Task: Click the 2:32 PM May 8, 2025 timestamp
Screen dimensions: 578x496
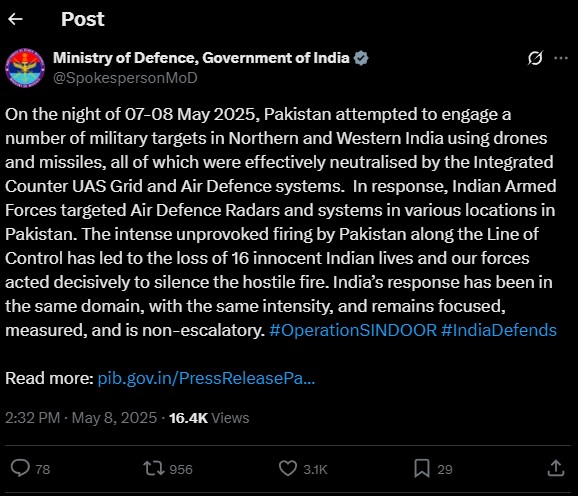Action: pos(81,418)
